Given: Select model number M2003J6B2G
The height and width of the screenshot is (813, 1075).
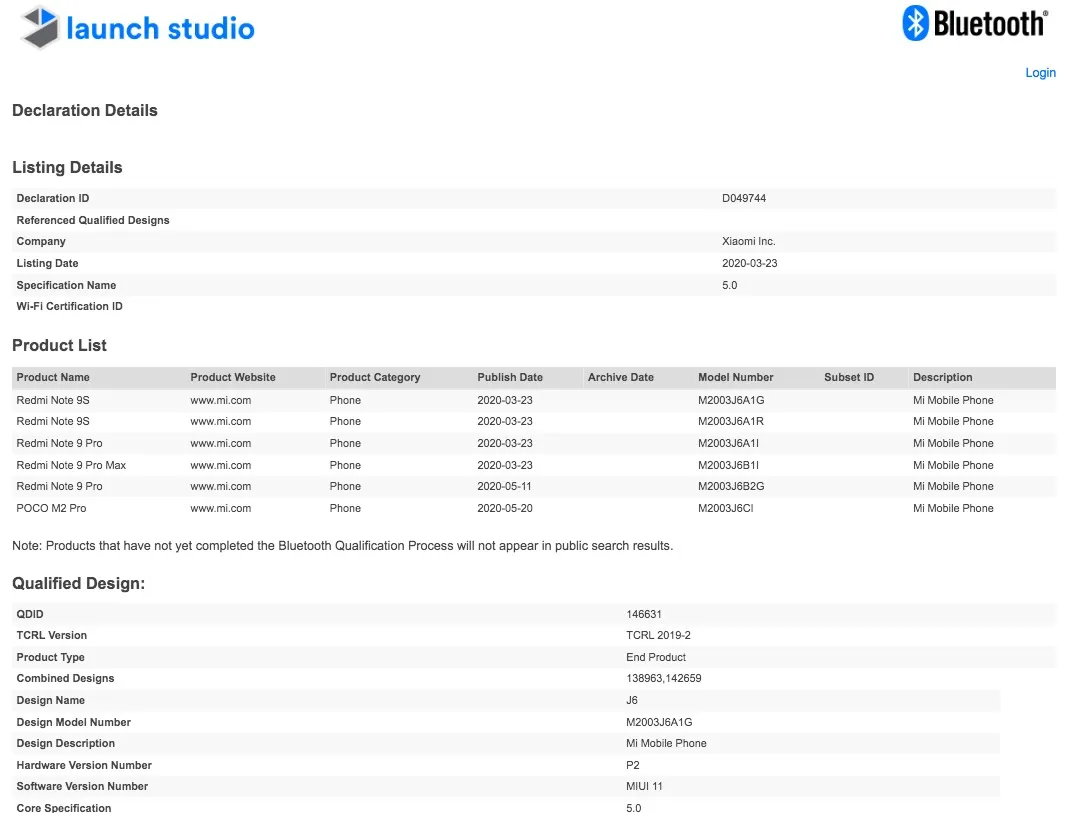Looking at the screenshot, I should click(731, 486).
